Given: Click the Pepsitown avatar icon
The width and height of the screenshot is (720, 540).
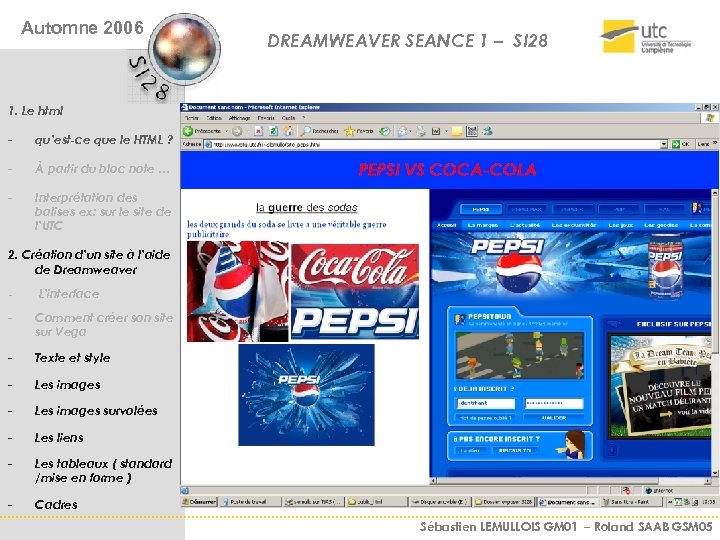Looking at the screenshot, I should (459, 318).
